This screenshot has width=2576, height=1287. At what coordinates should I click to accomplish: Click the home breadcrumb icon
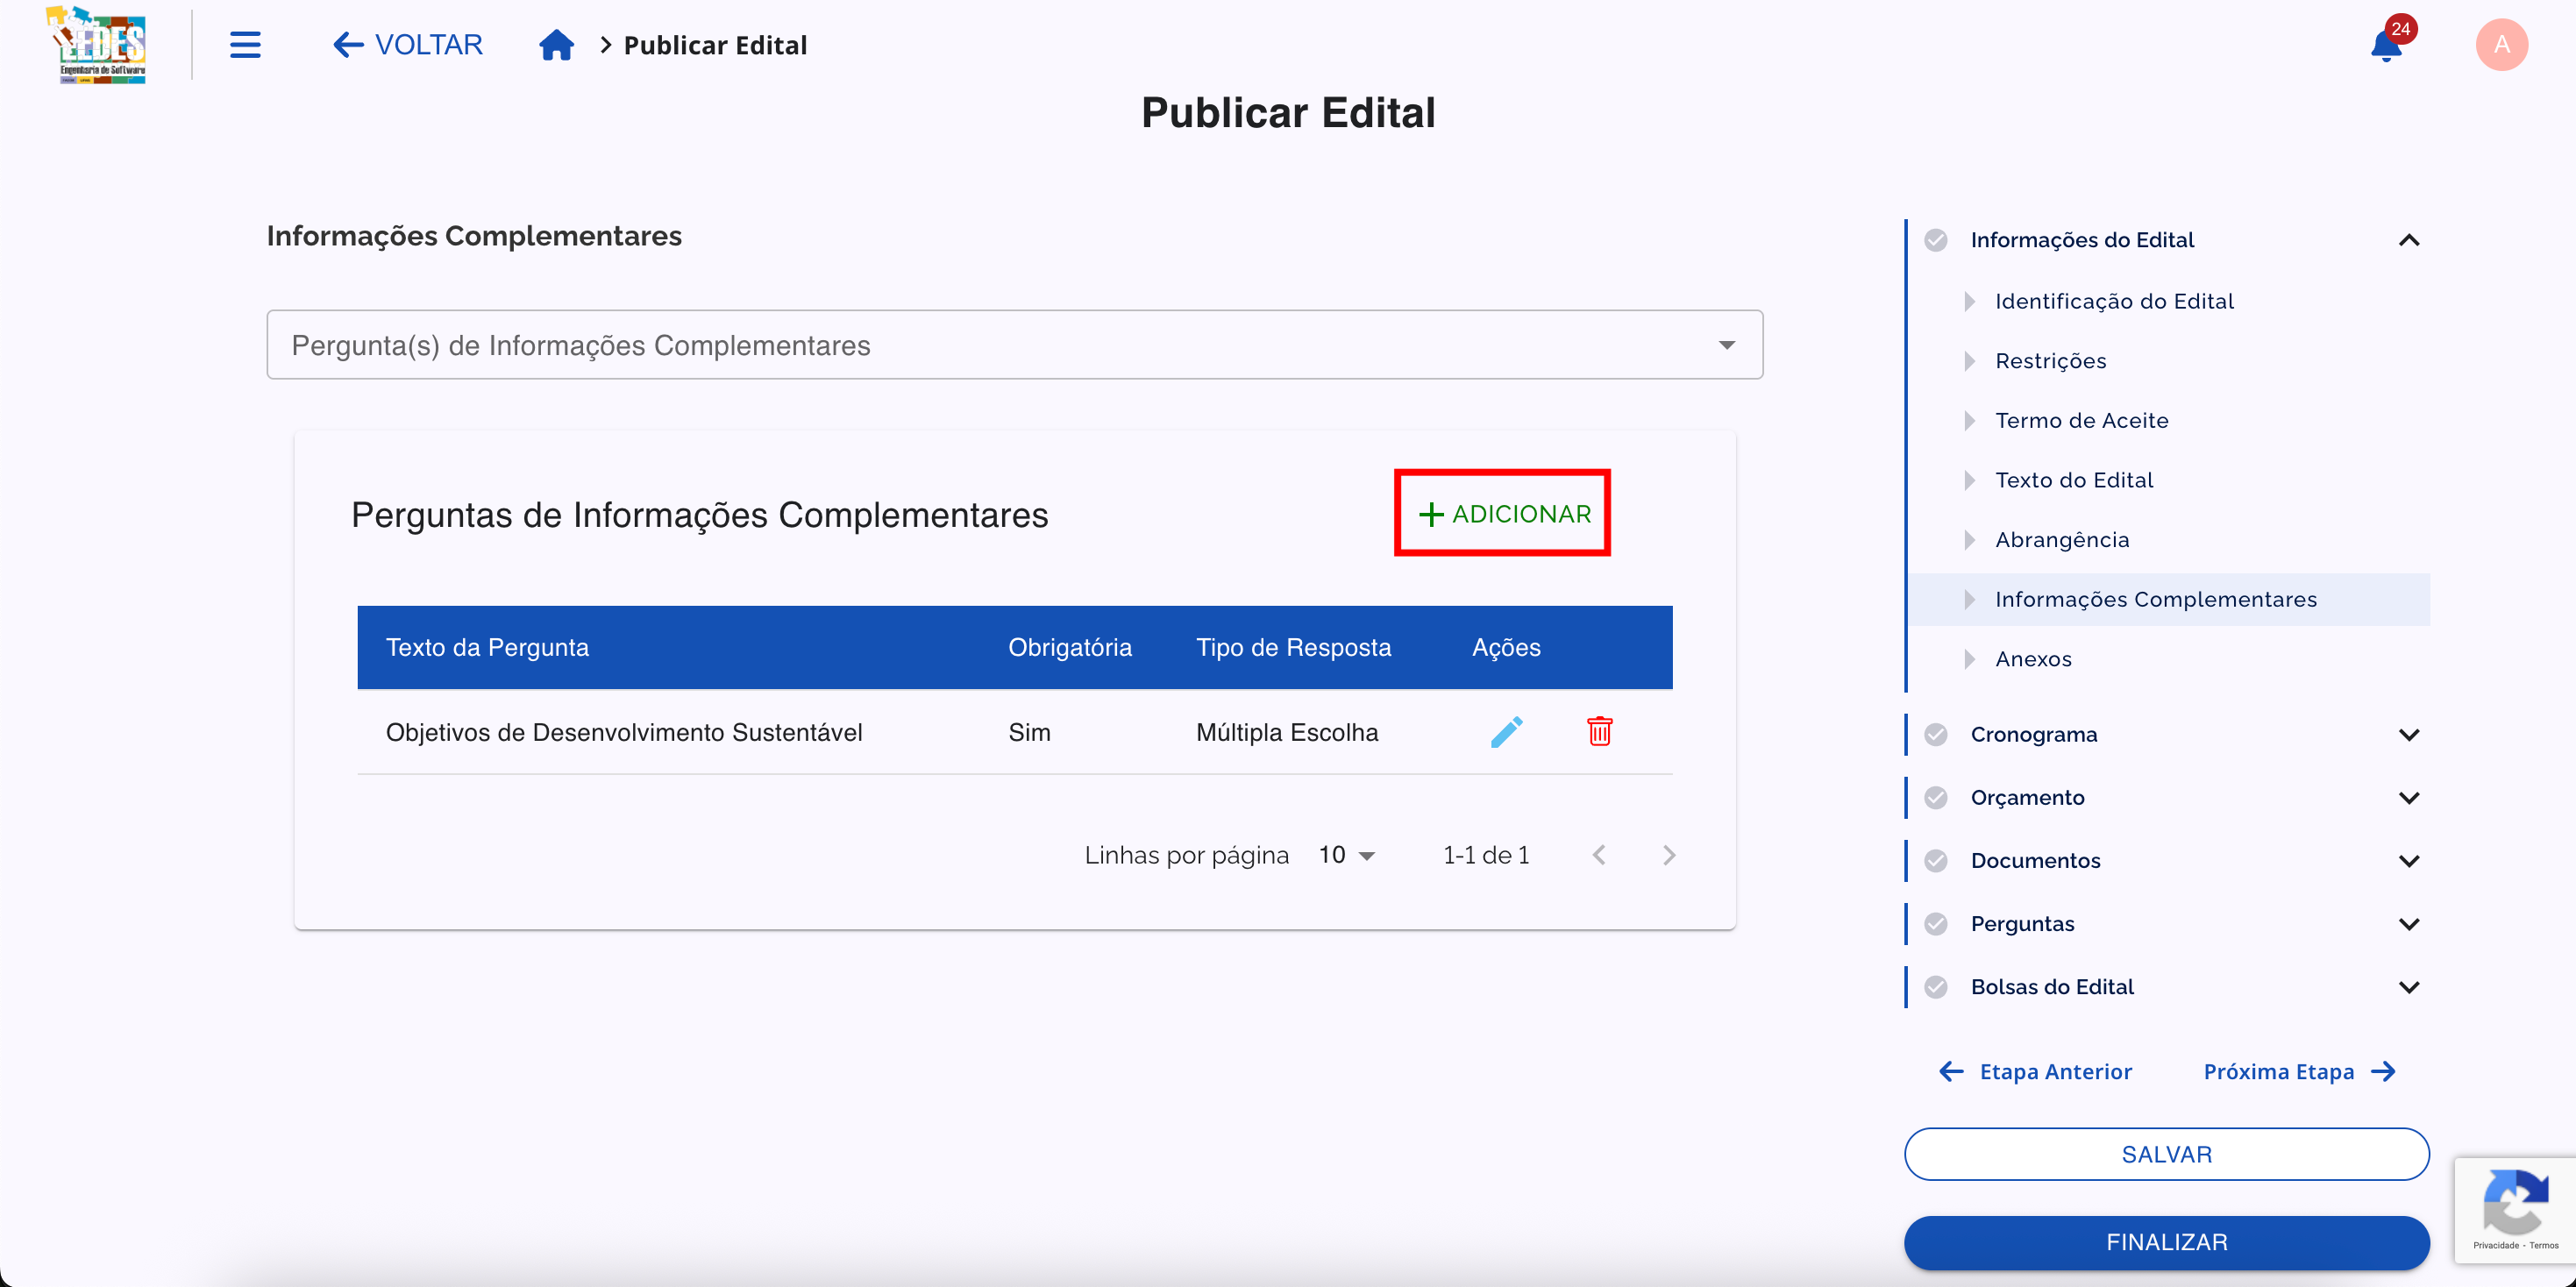click(x=556, y=44)
